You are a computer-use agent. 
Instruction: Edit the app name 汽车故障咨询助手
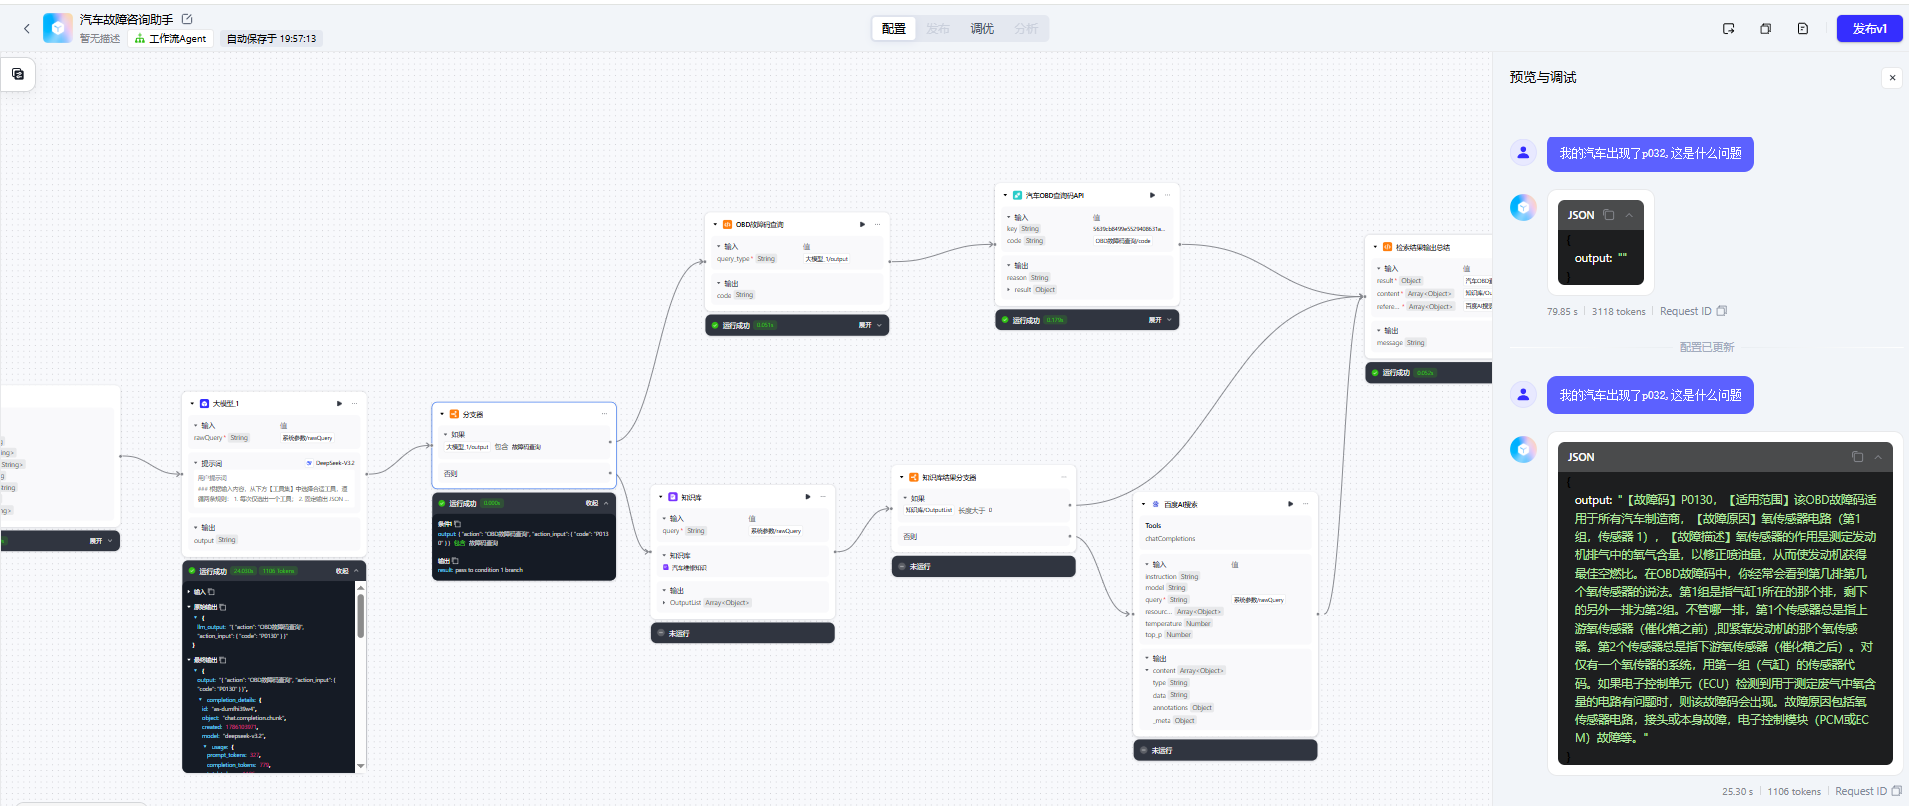(x=187, y=19)
